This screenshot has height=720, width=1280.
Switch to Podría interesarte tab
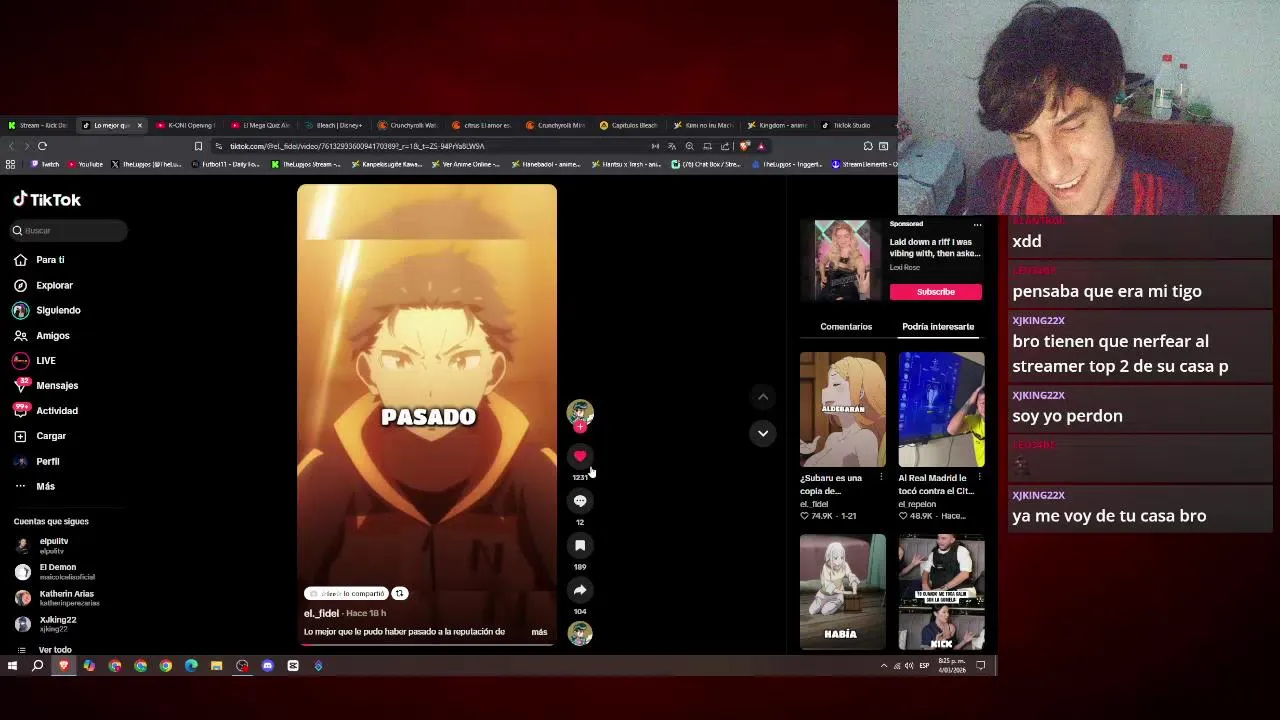click(x=938, y=327)
